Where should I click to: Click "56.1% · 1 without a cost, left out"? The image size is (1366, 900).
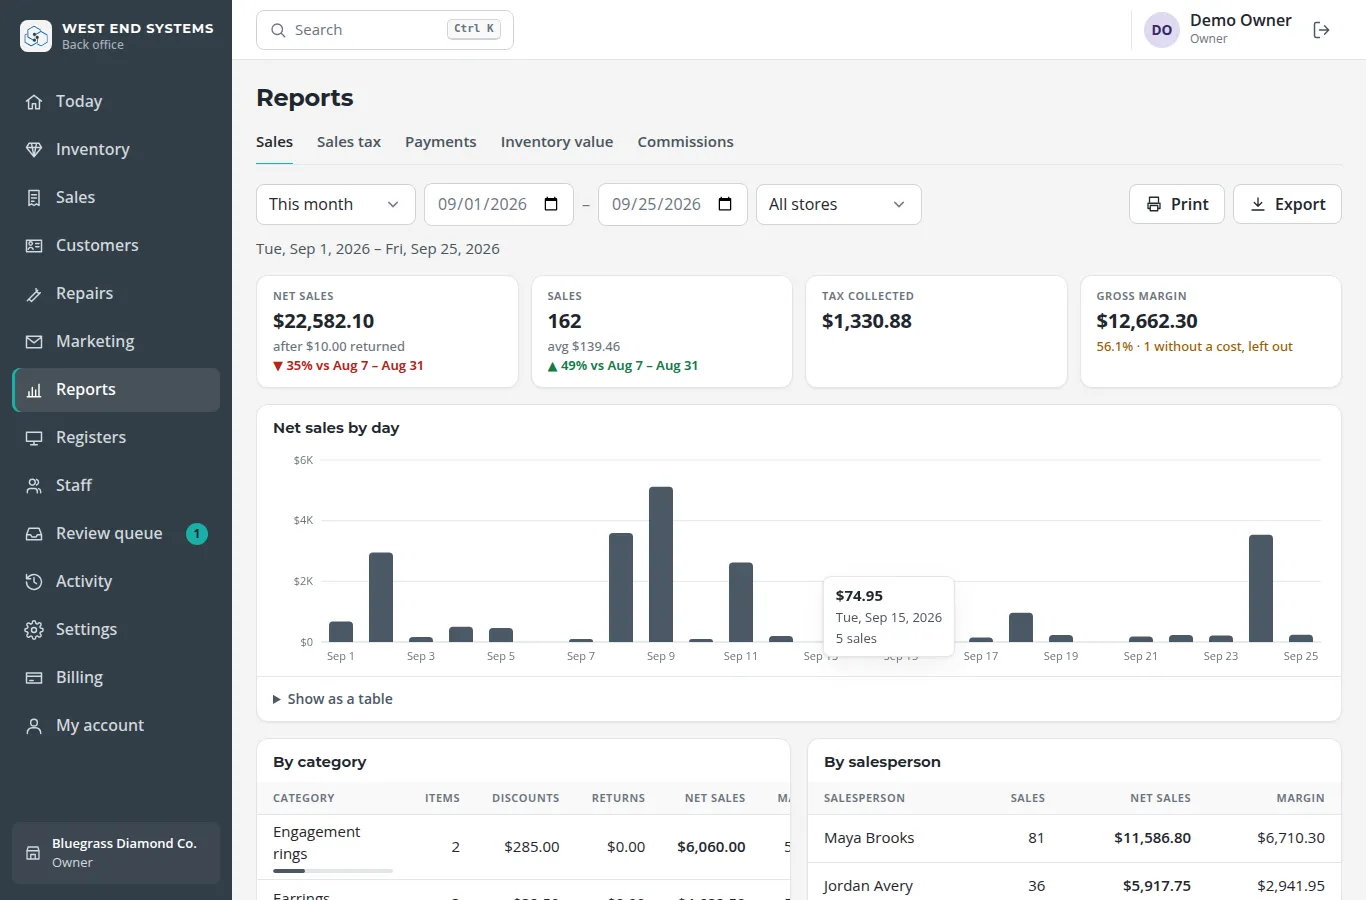point(1194,347)
